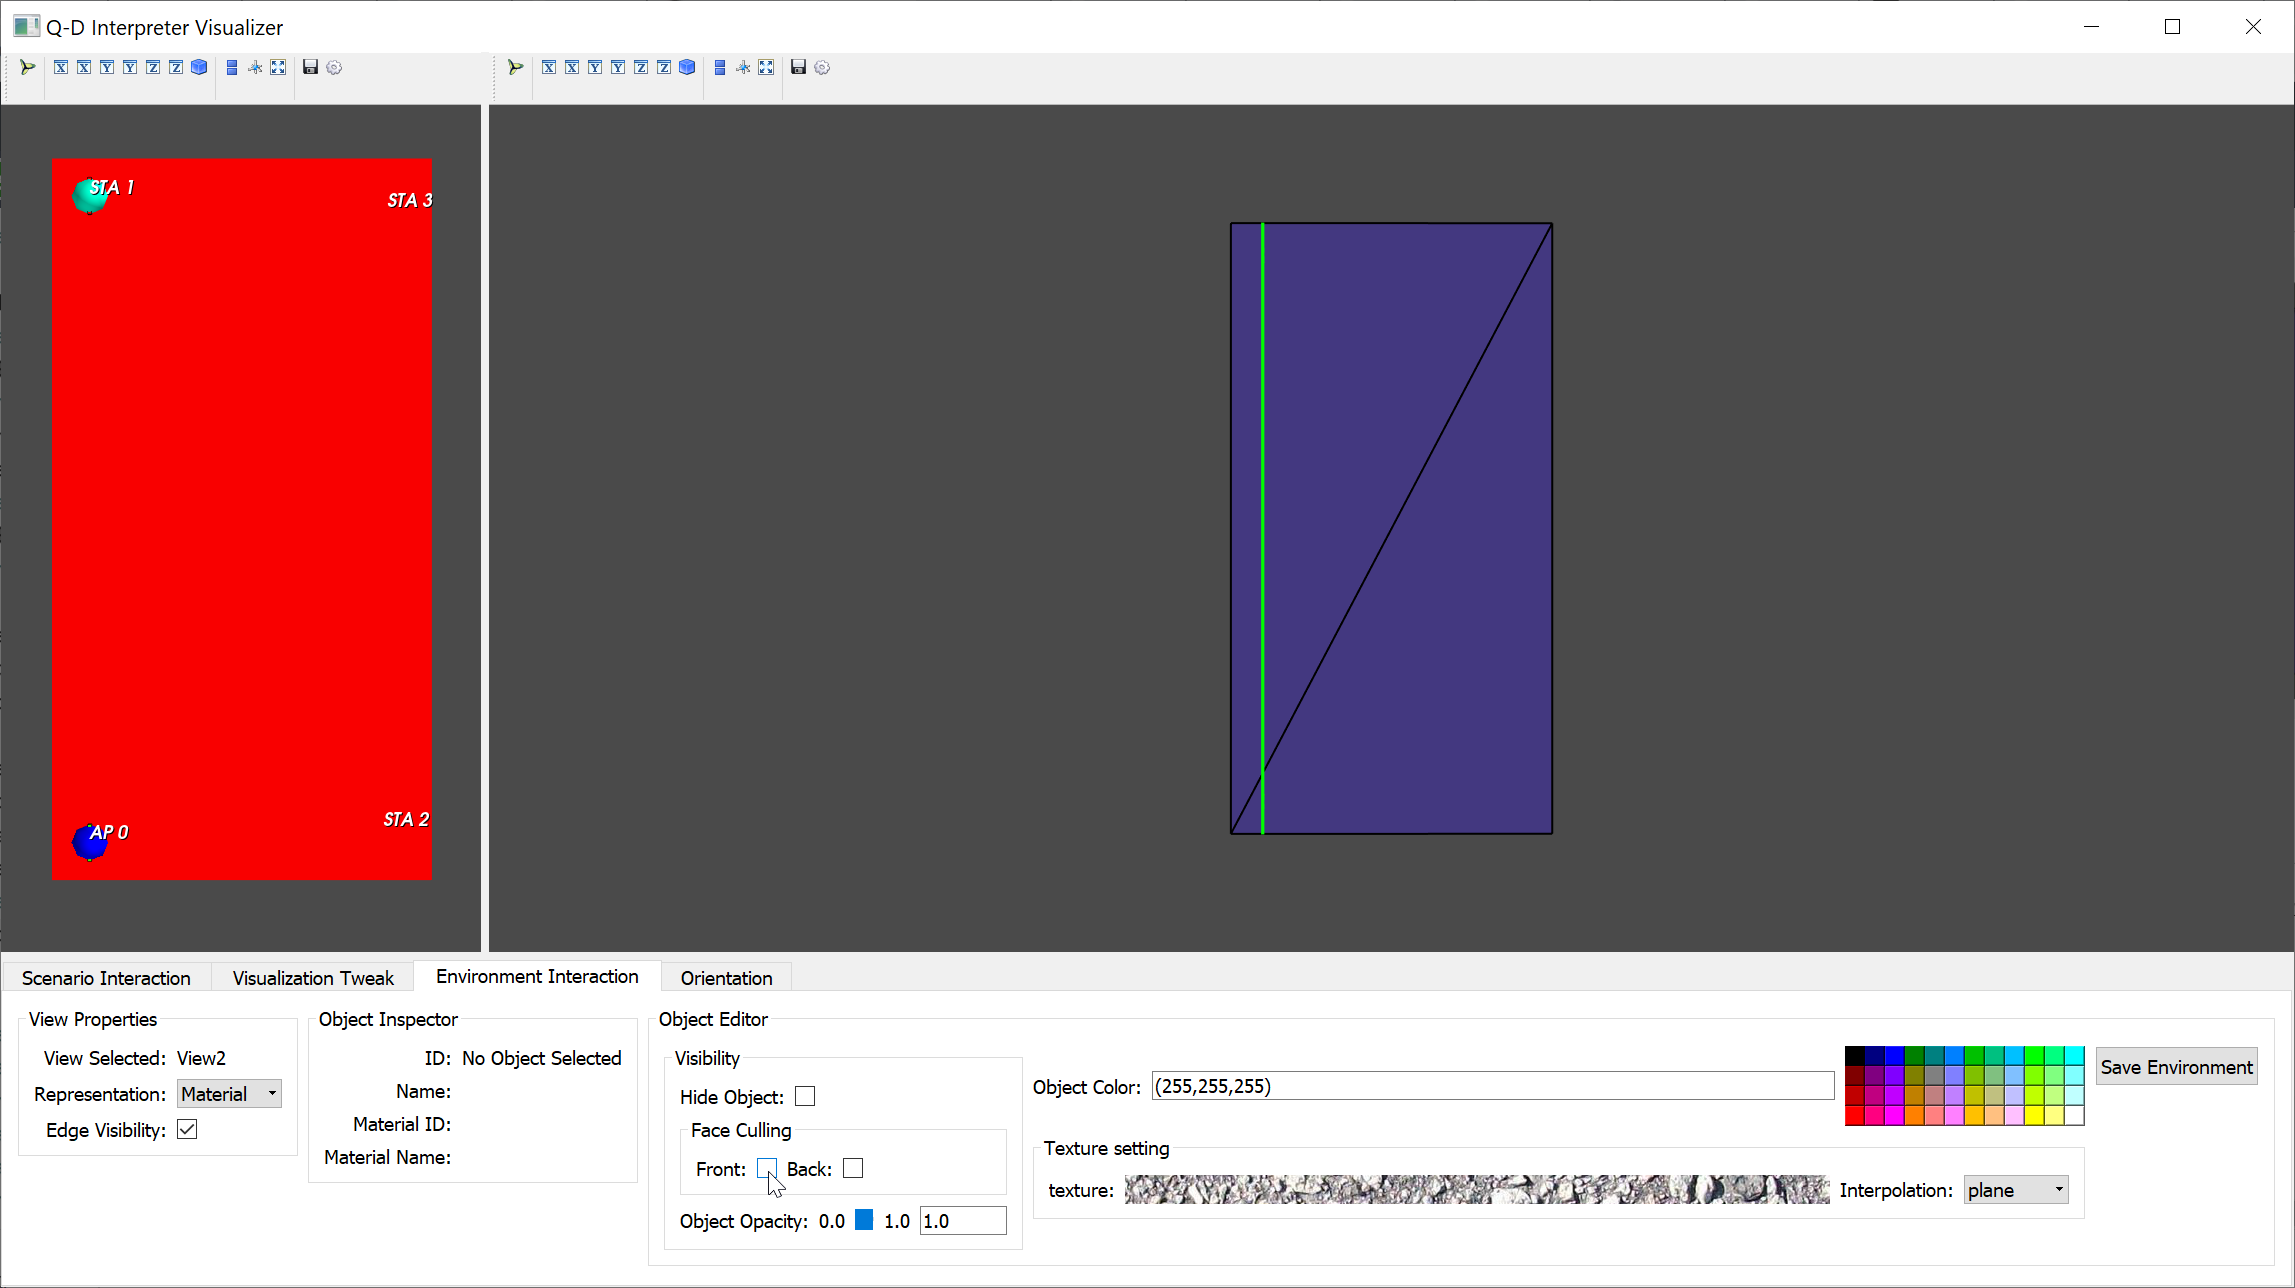Toggle the Edge Visibility checkbox
This screenshot has height=1288, width=2295.
pyautogui.click(x=187, y=1129)
